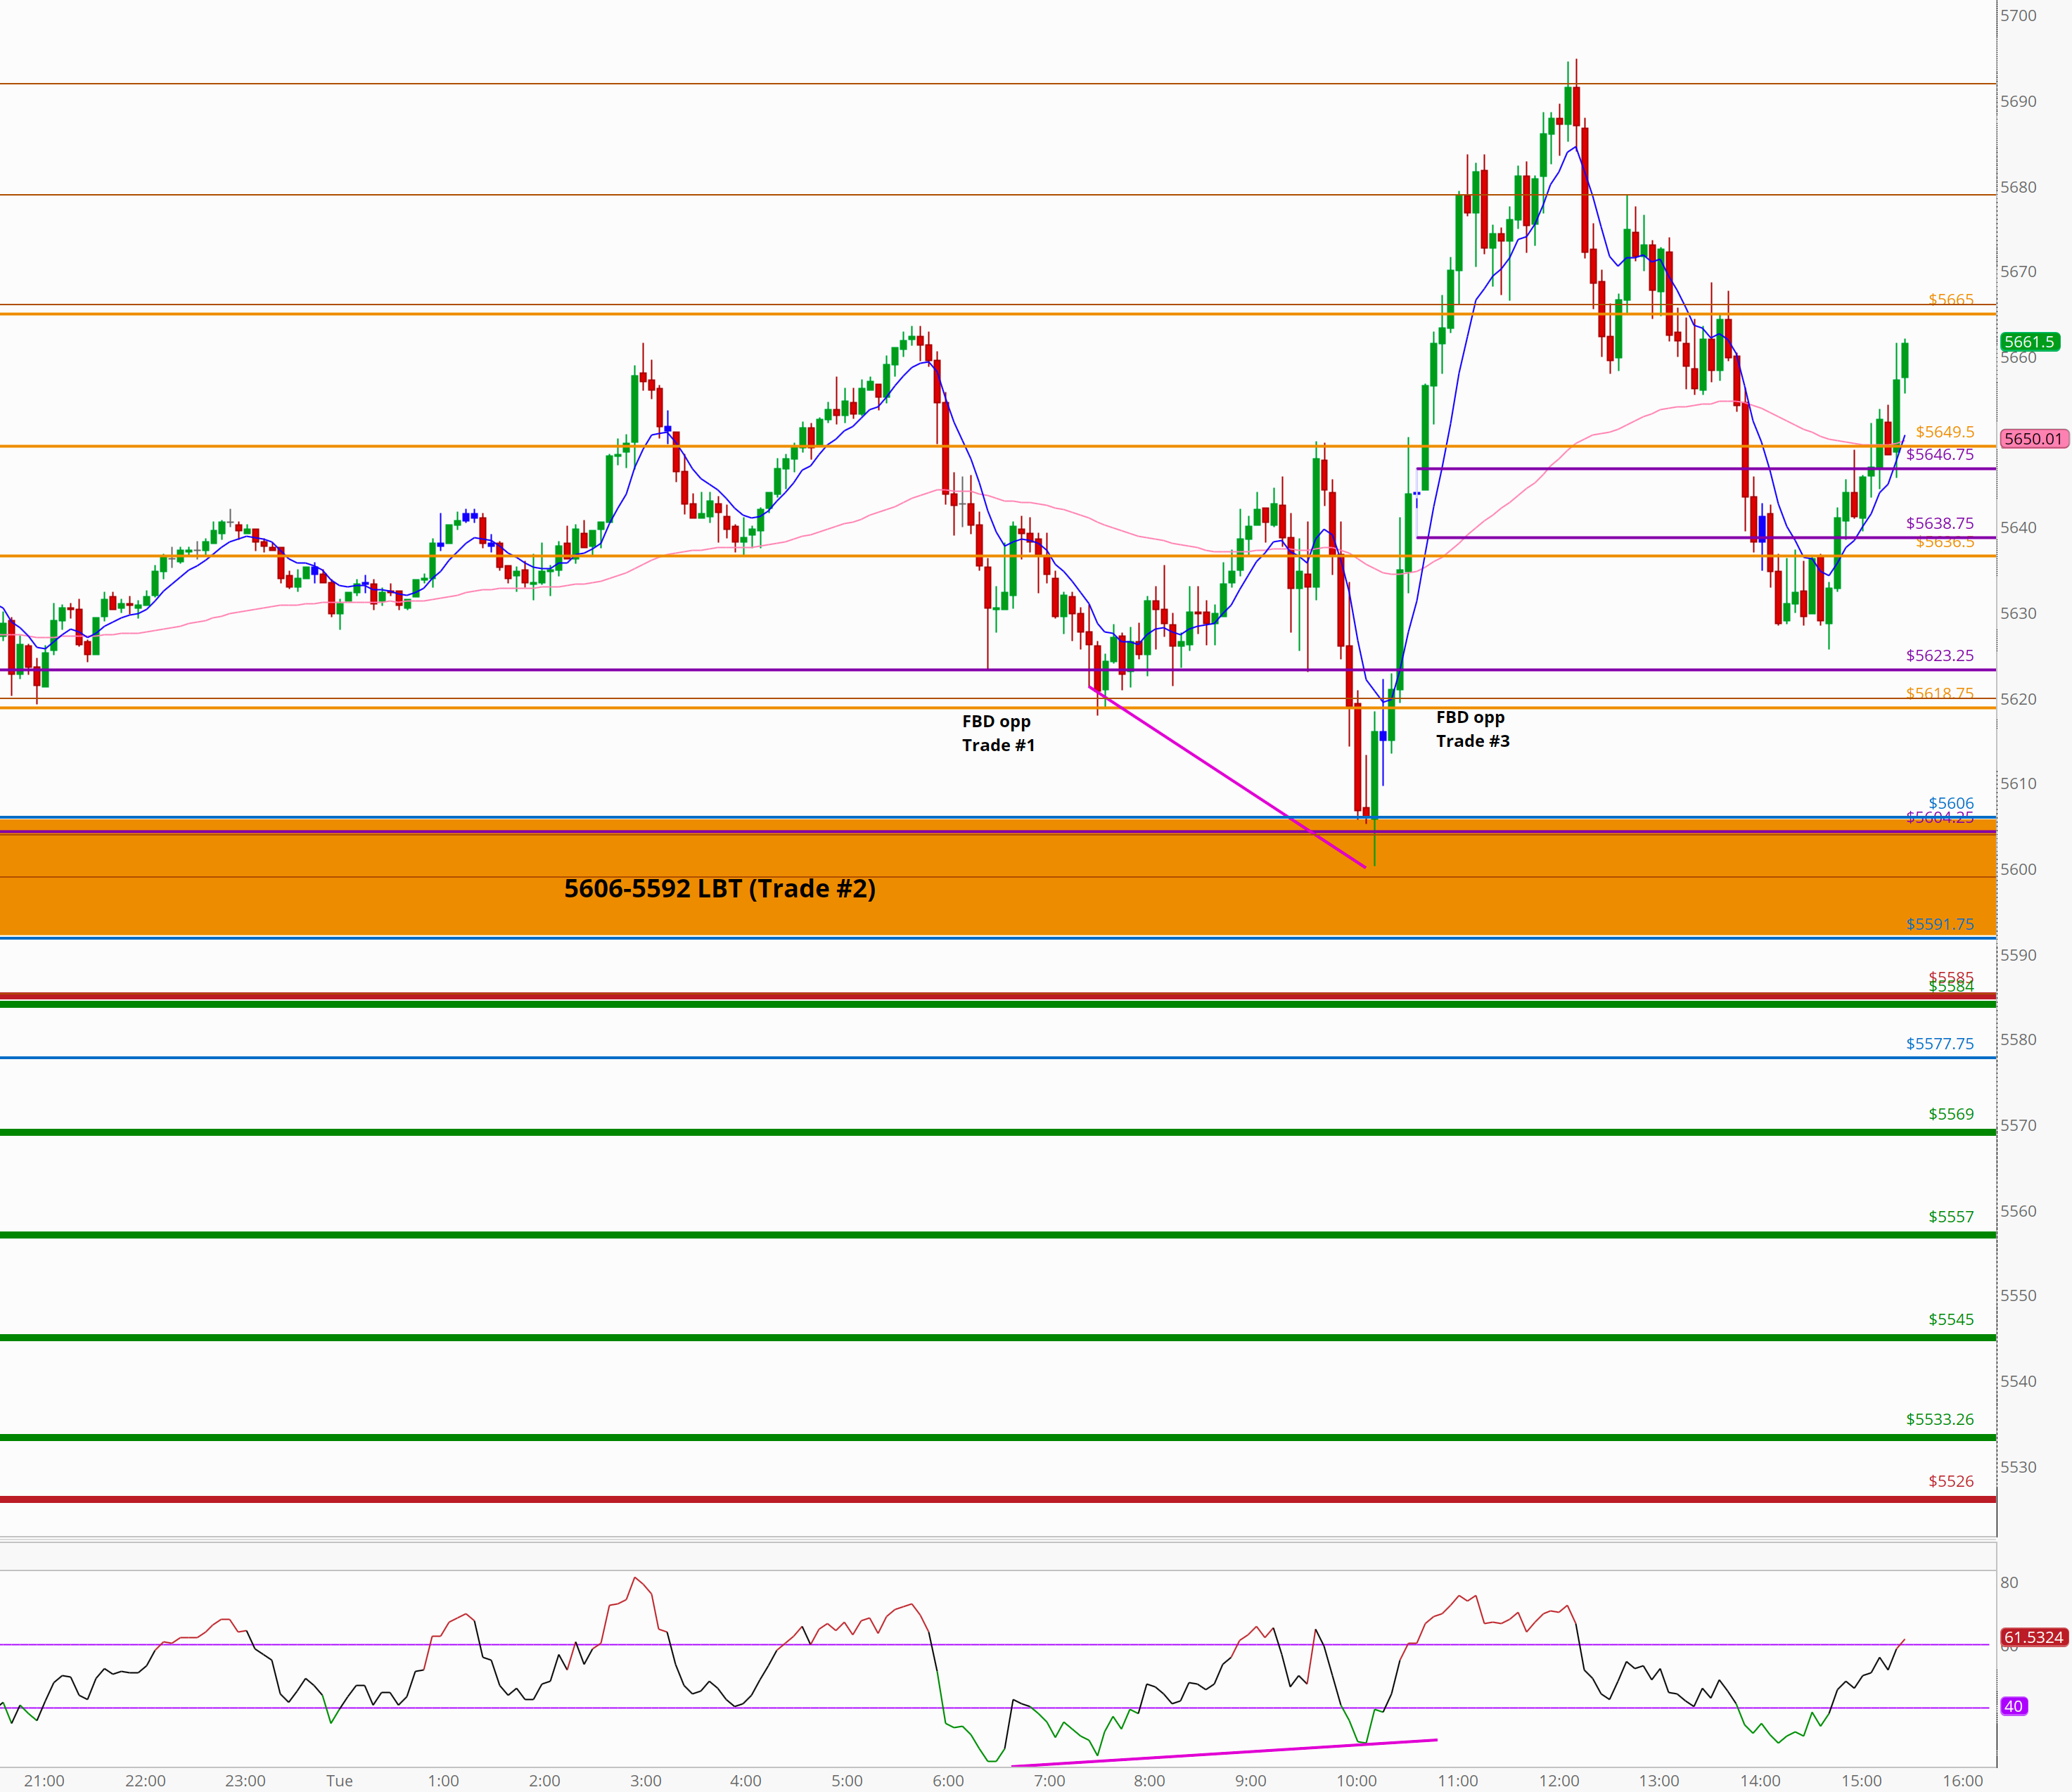Click the RSI value label 61.5324

[2032, 1637]
